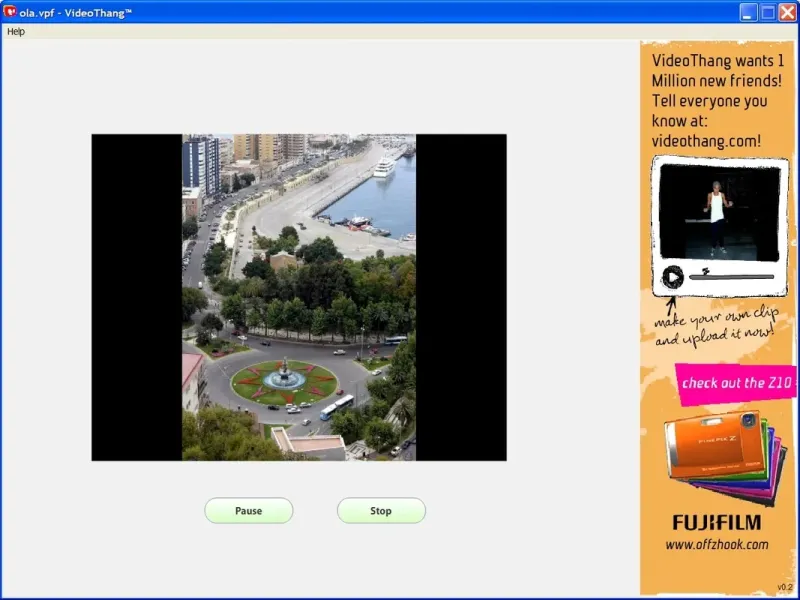The height and width of the screenshot is (600, 800).
Task: Click the 'check out the Z10' banner
Action: 736,383
